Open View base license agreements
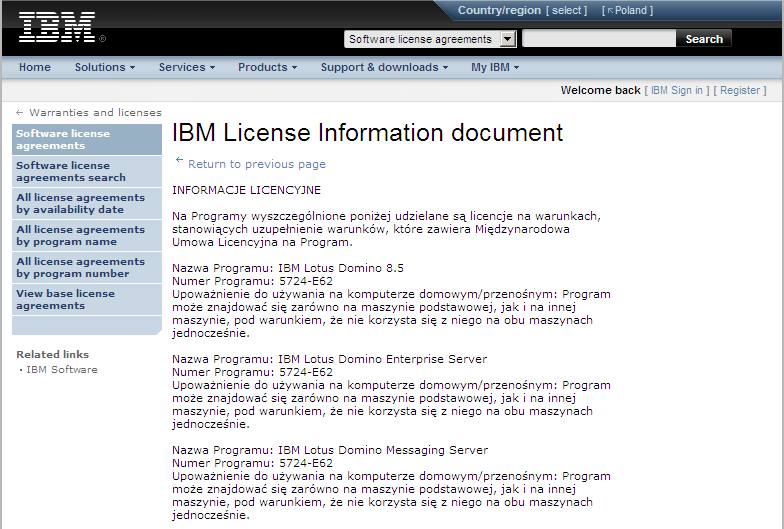Viewport: 784px width, 529px height. tap(87, 300)
